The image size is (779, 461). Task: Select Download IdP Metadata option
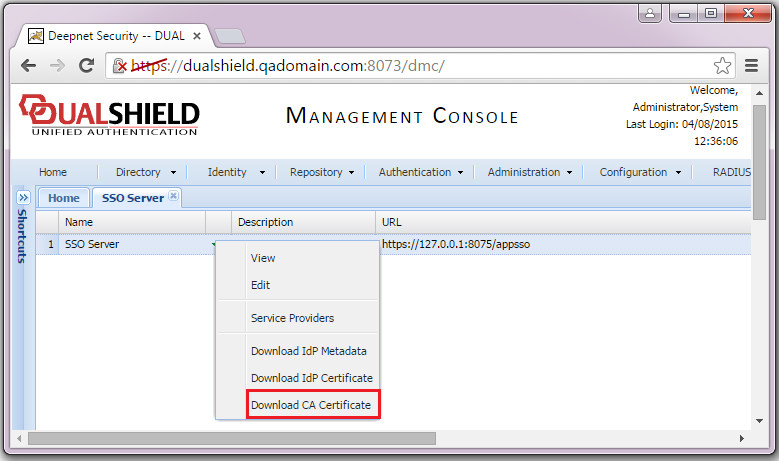tap(308, 351)
